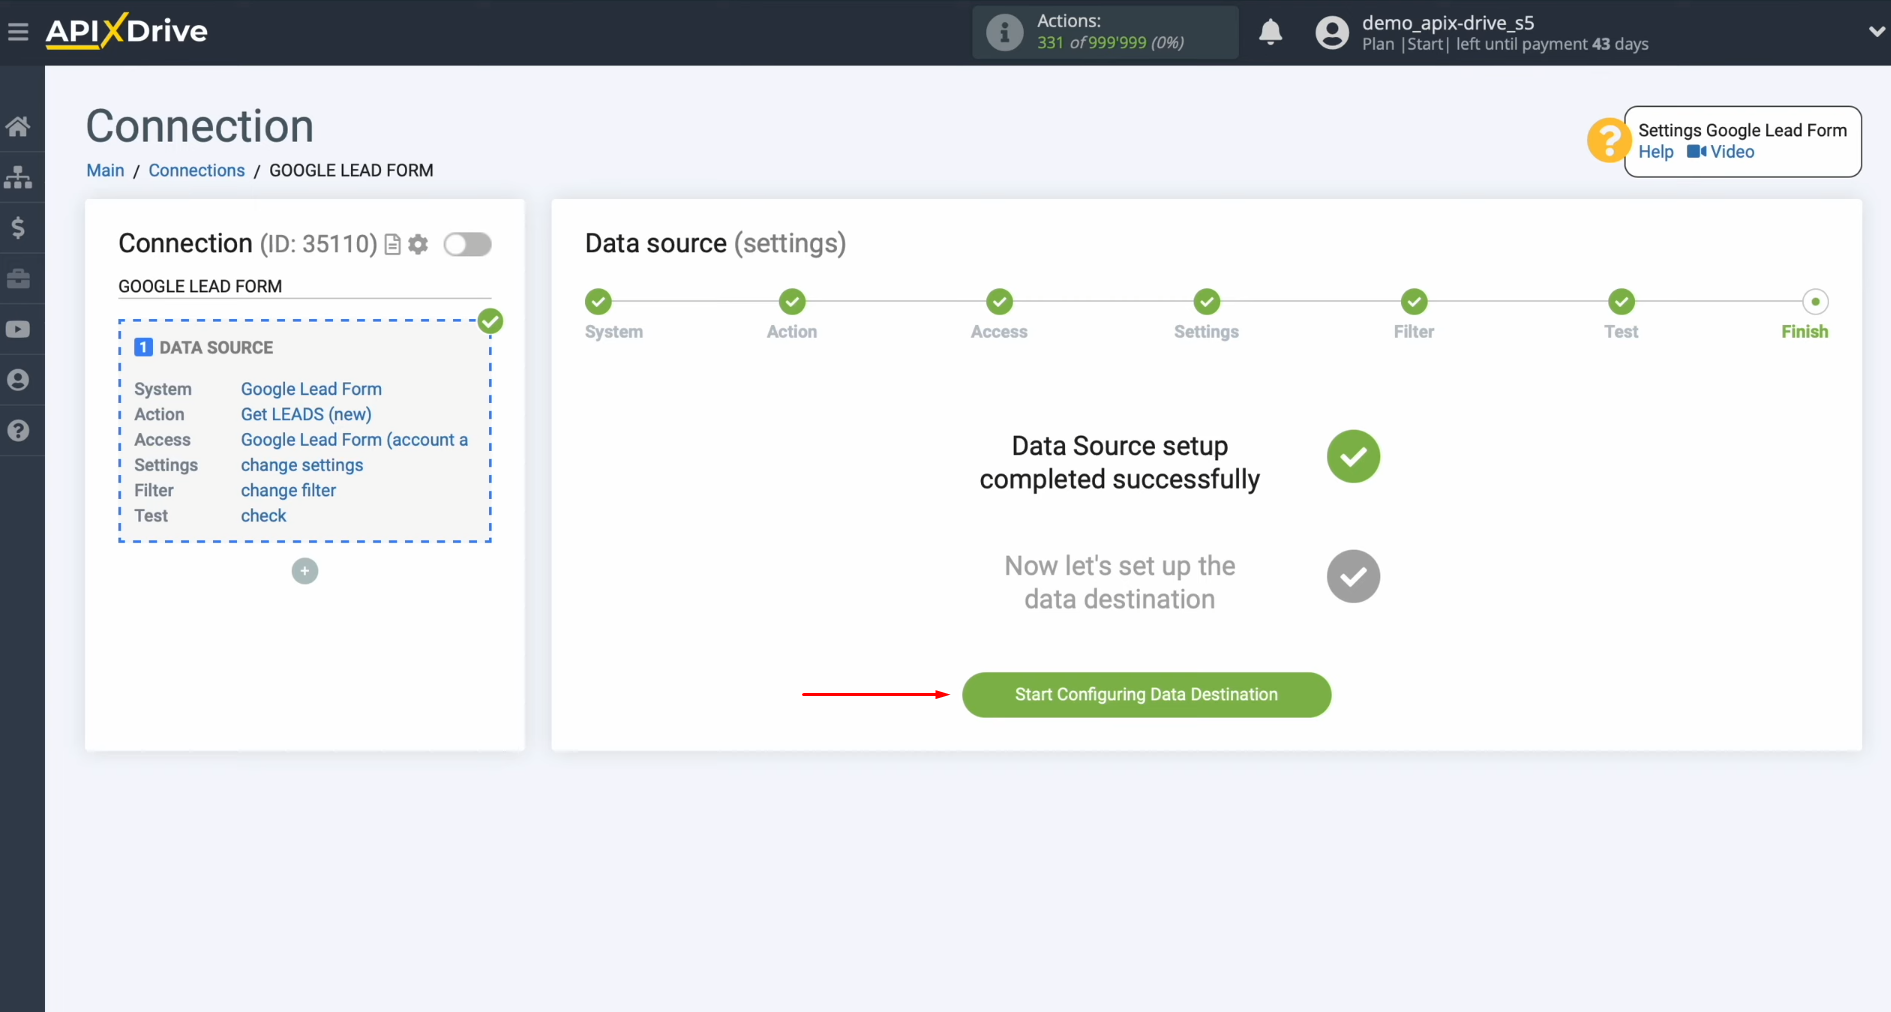Open the Payments dollar icon in sidebar
Image resolution: width=1891 pixels, height=1012 pixels.
click(x=20, y=228)
